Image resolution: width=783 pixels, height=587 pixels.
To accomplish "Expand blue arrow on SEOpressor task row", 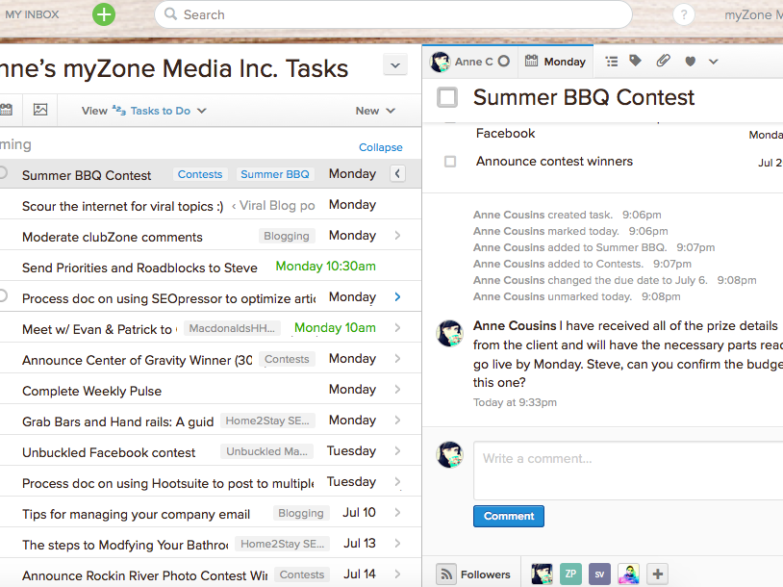I will 397,297.
